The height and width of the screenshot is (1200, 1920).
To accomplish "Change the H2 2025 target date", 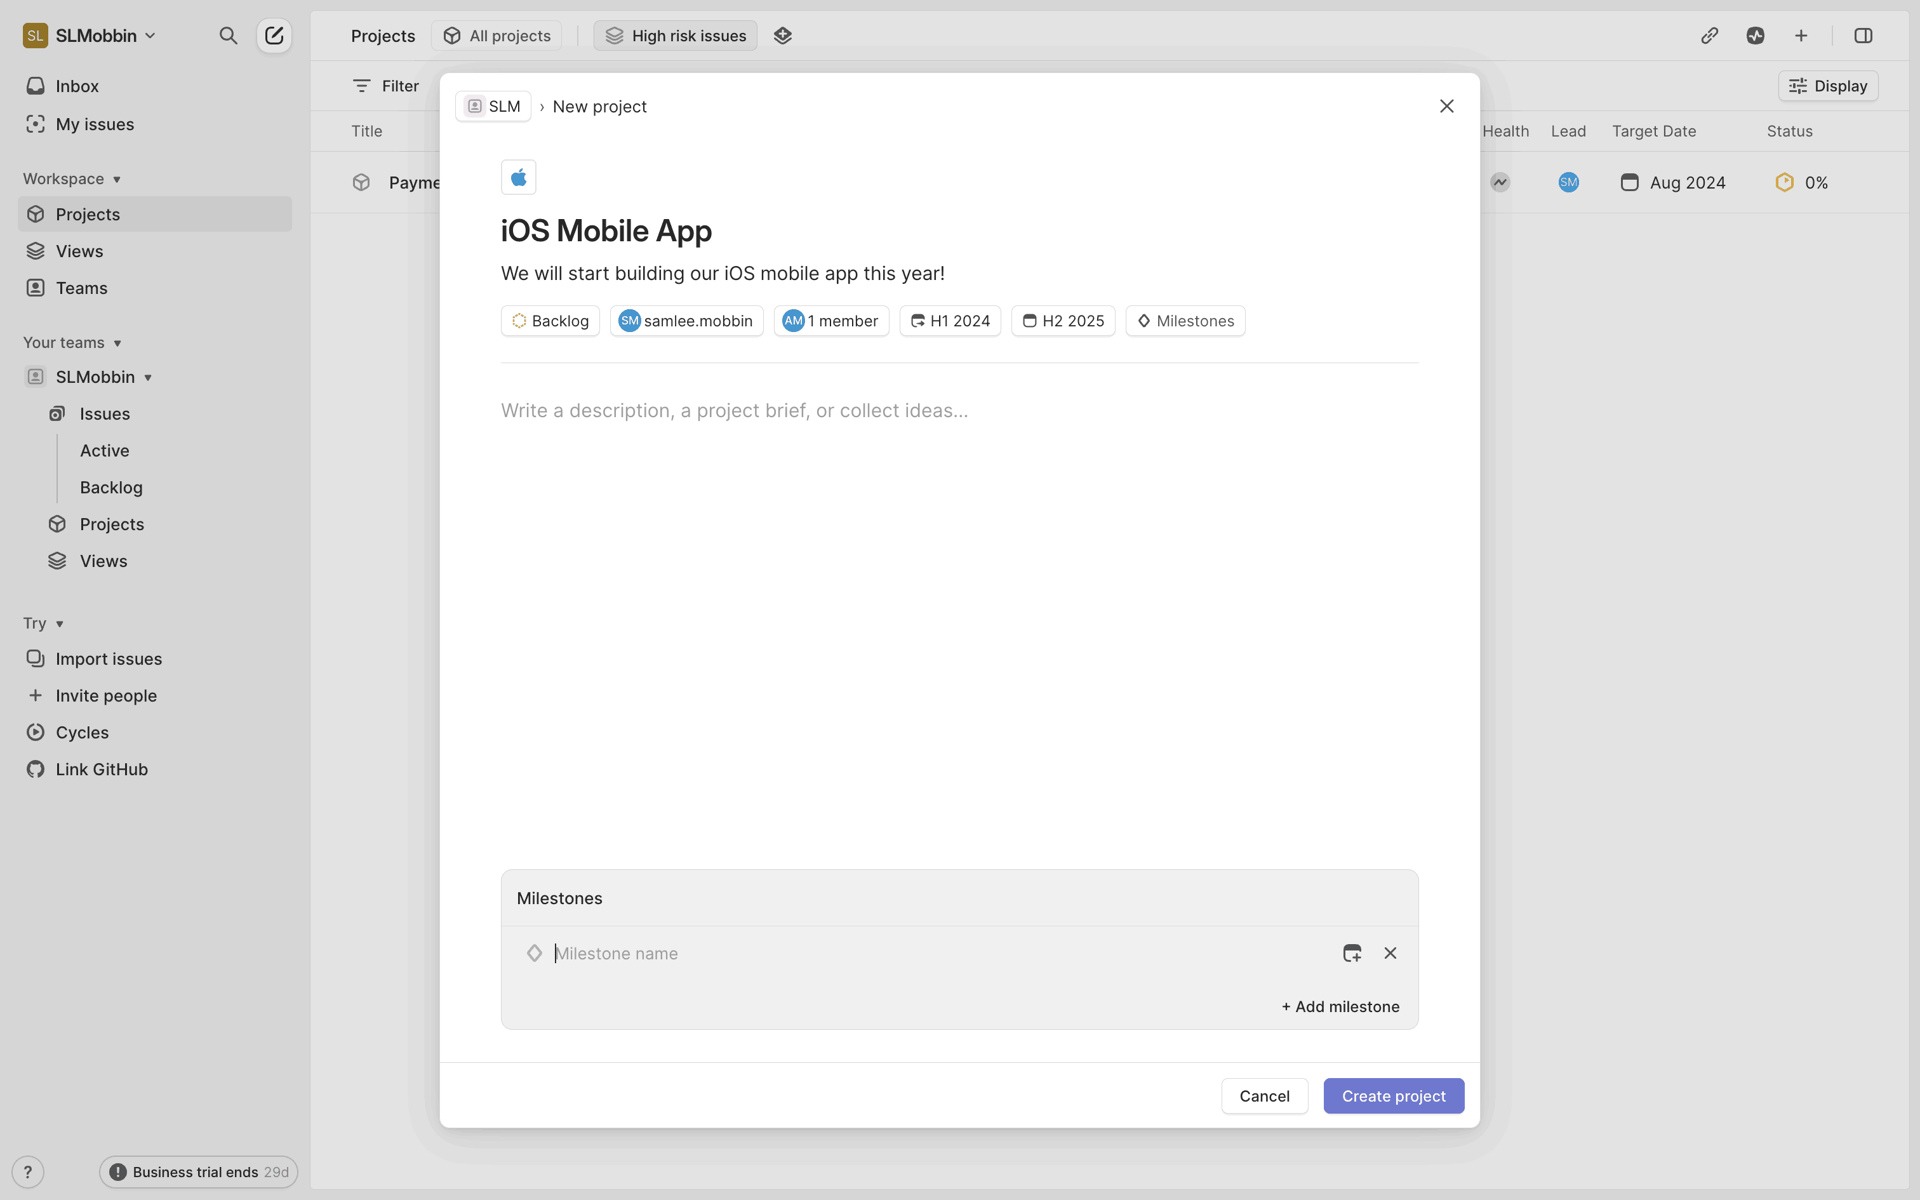I will 1063,321.
